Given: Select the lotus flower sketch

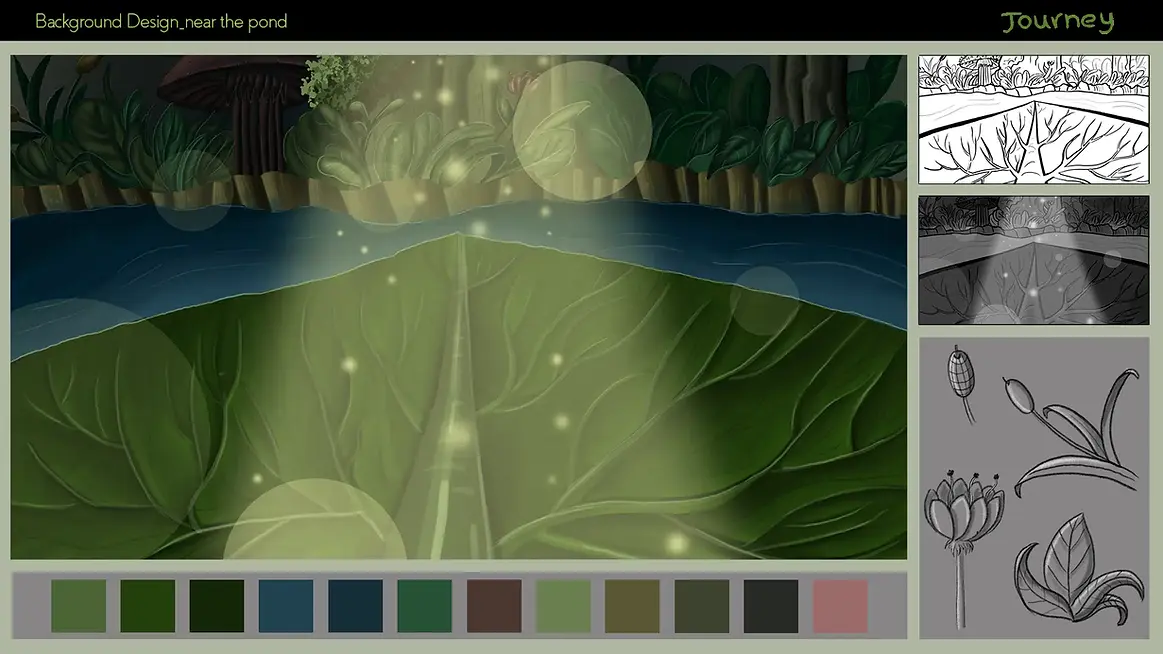Looking at the screenshot, I should click(962, 547).
